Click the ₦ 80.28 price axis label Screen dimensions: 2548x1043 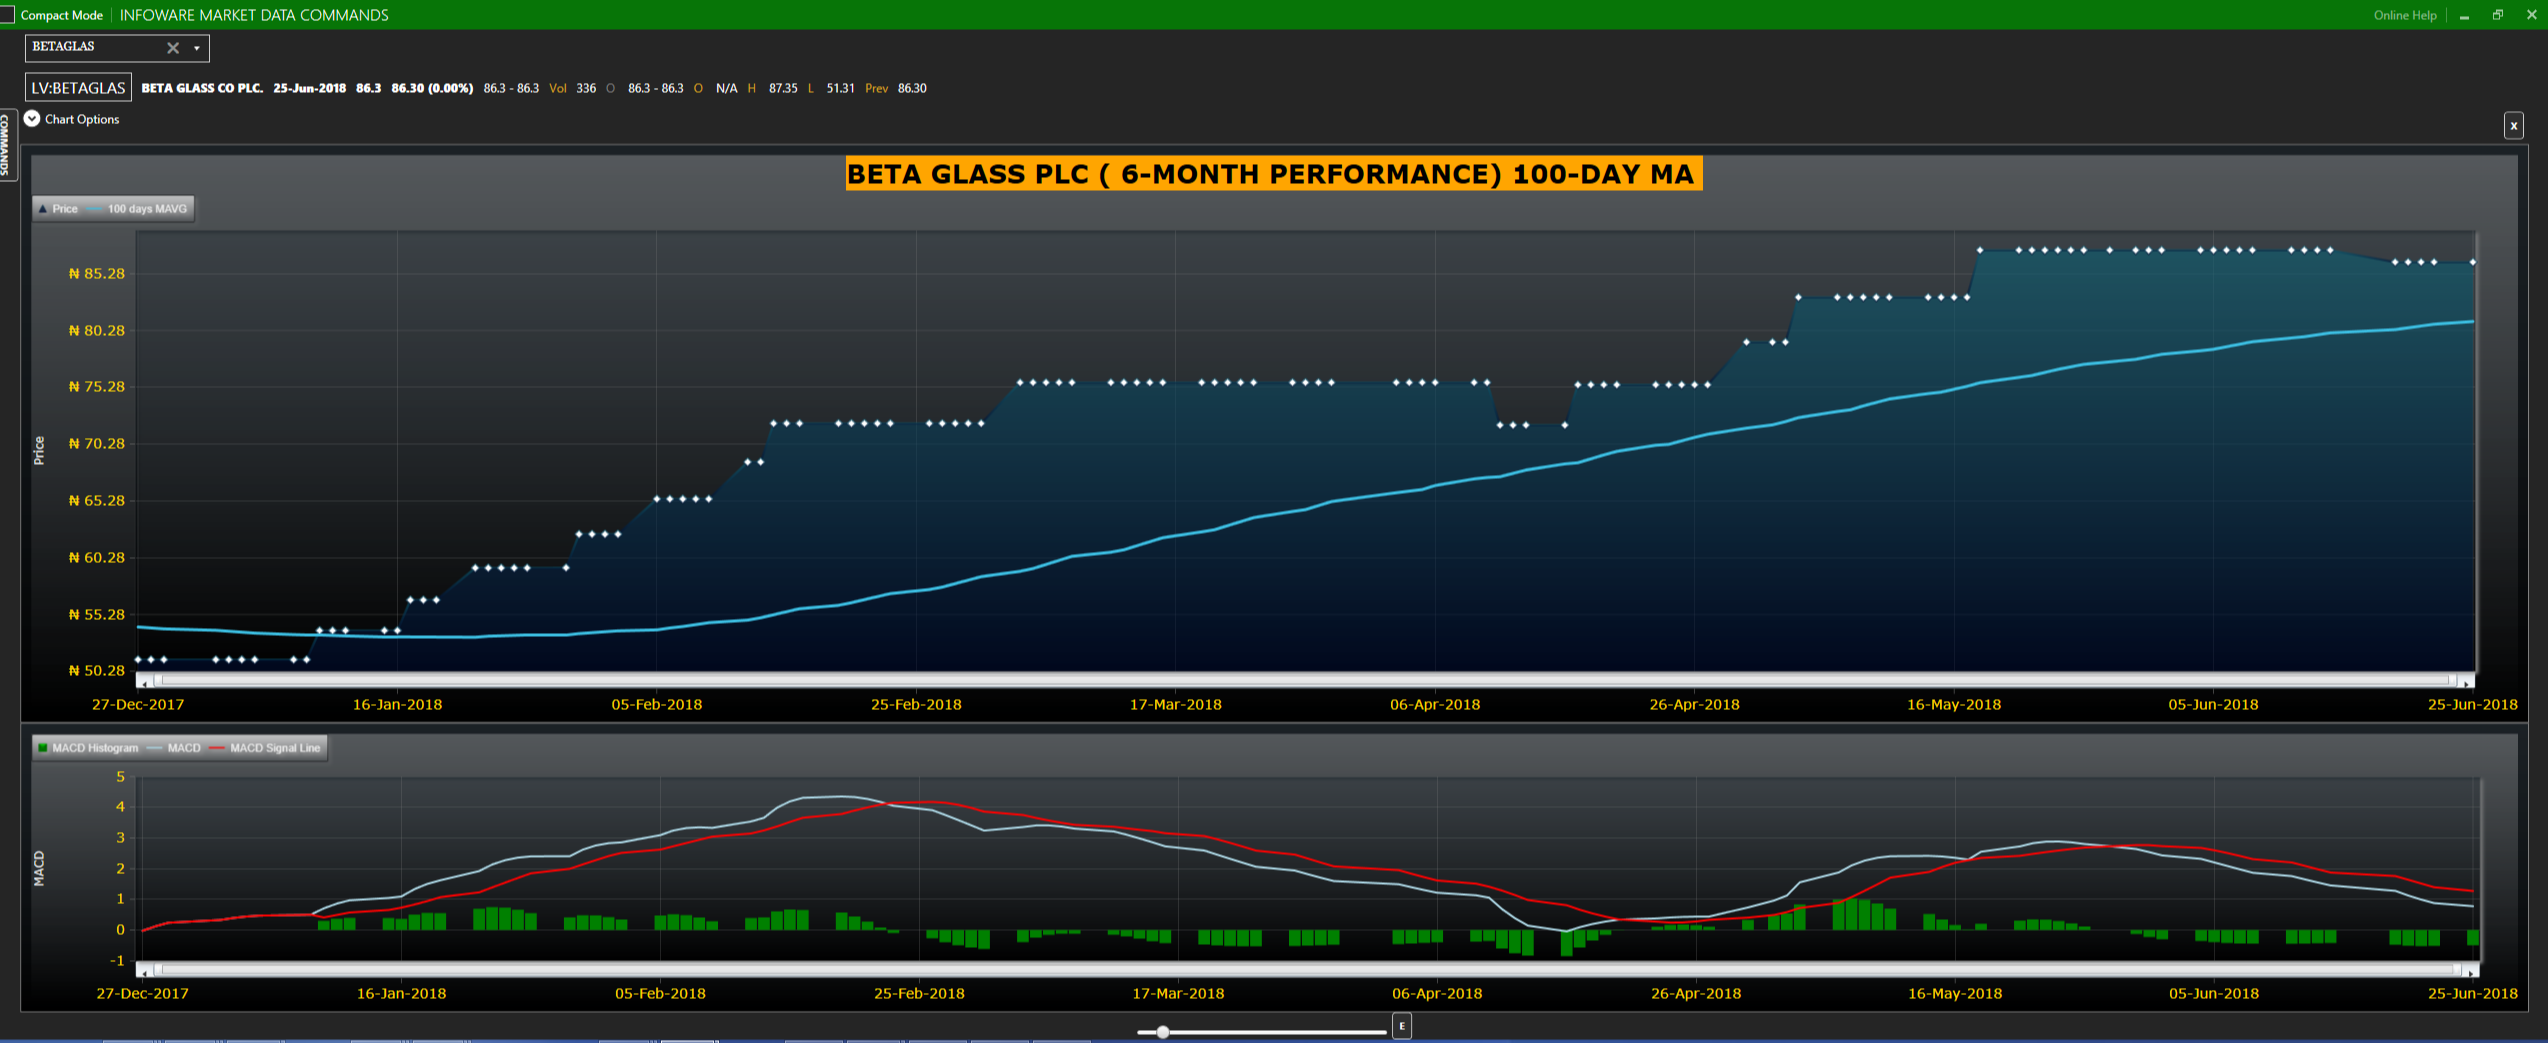point(96,331)
